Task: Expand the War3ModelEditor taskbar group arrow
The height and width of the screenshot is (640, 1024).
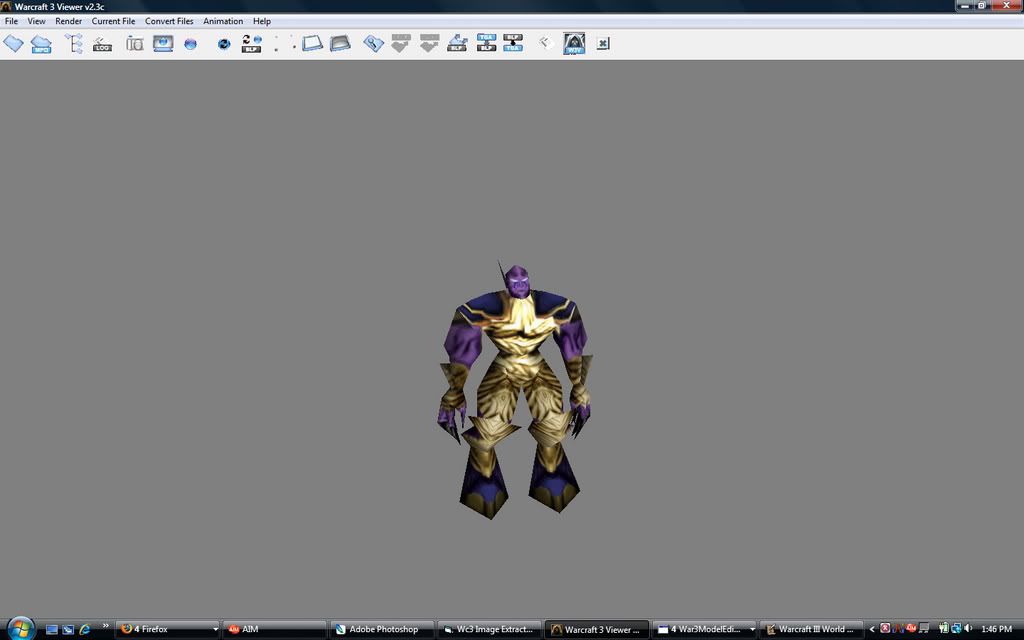Action: coord(752,630)
